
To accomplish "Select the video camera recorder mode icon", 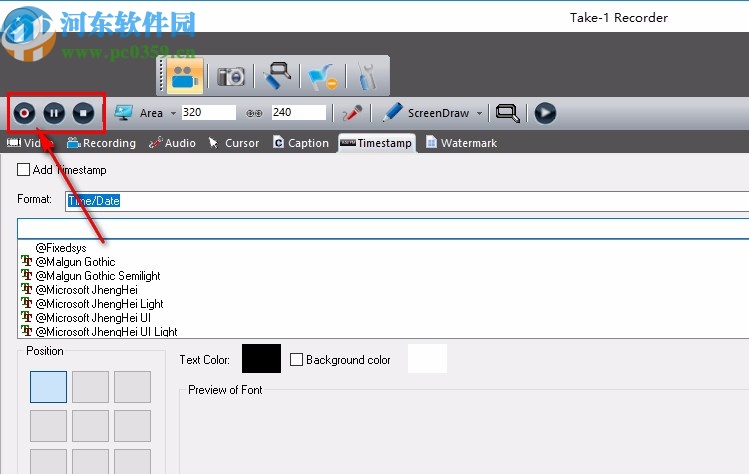I will click(185, 76).
